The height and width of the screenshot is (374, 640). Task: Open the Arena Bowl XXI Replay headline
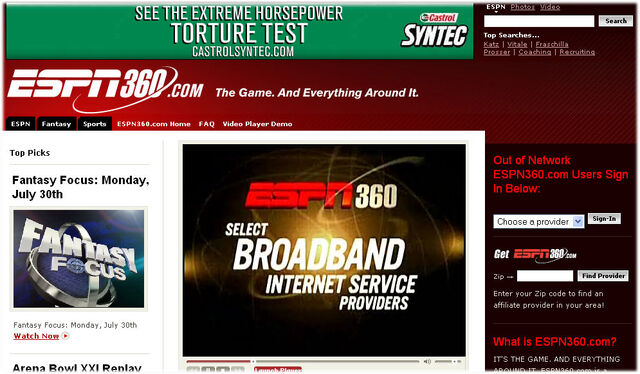(x=77, y=368)
